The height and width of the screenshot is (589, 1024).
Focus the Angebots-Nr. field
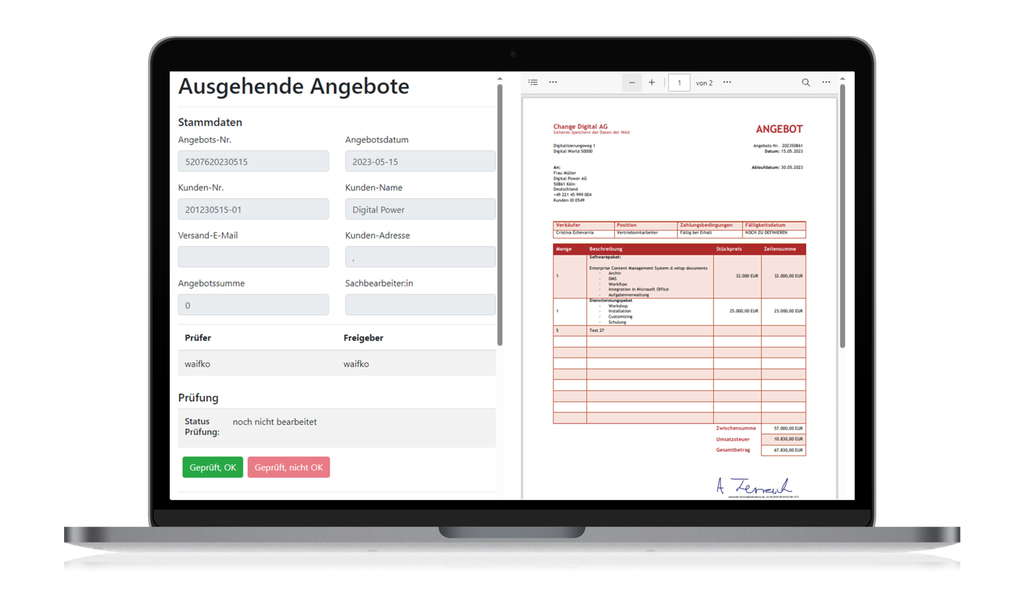253,161
